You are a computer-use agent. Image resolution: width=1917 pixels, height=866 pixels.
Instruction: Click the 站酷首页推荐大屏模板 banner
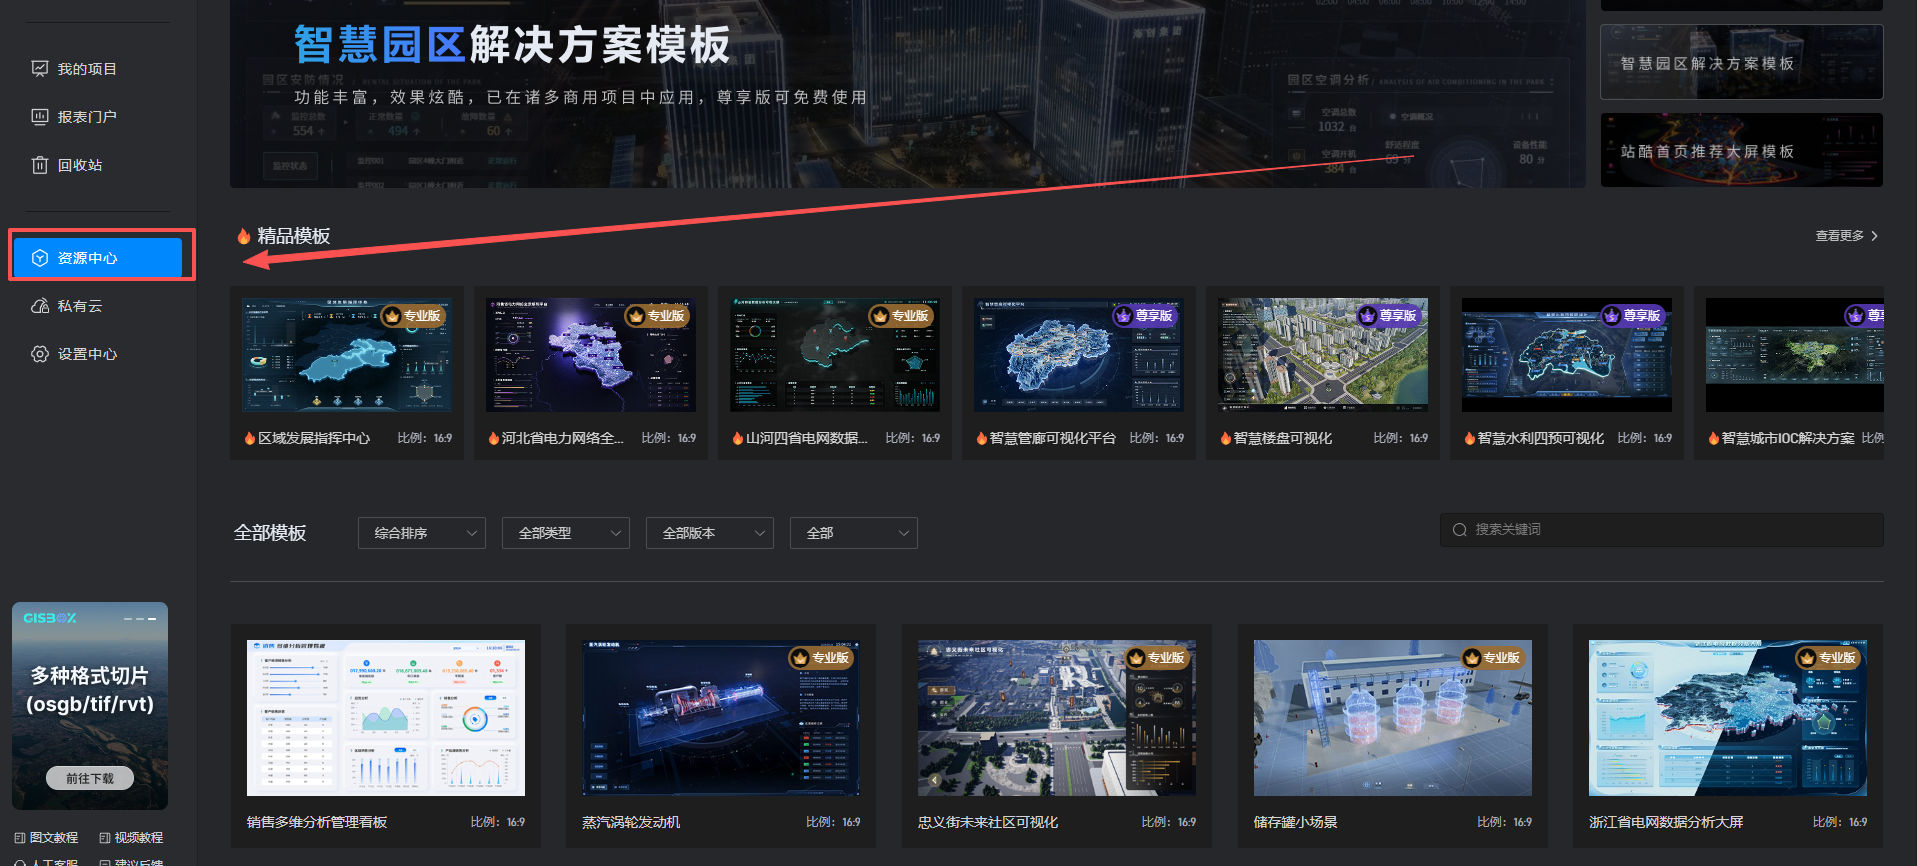click(1741, 151)
